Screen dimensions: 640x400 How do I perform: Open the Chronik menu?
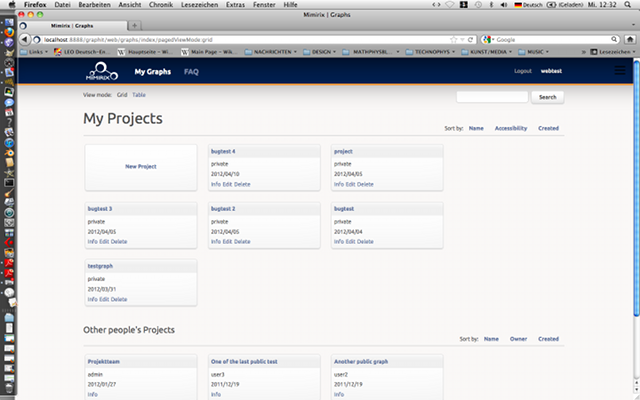pyautogui.click(x=161, y=5)
